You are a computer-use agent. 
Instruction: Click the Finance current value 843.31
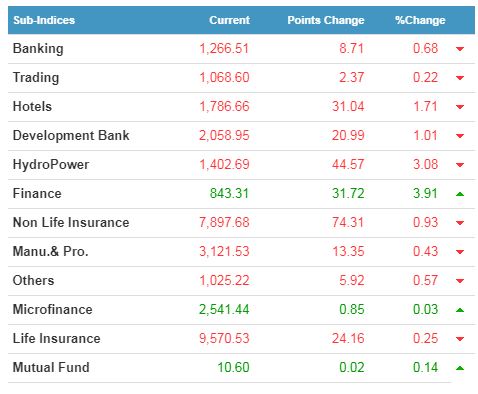tap(229, 193)
